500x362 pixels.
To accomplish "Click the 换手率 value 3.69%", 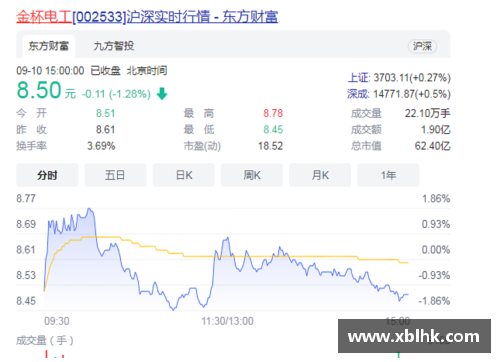I will click(101, 146).
